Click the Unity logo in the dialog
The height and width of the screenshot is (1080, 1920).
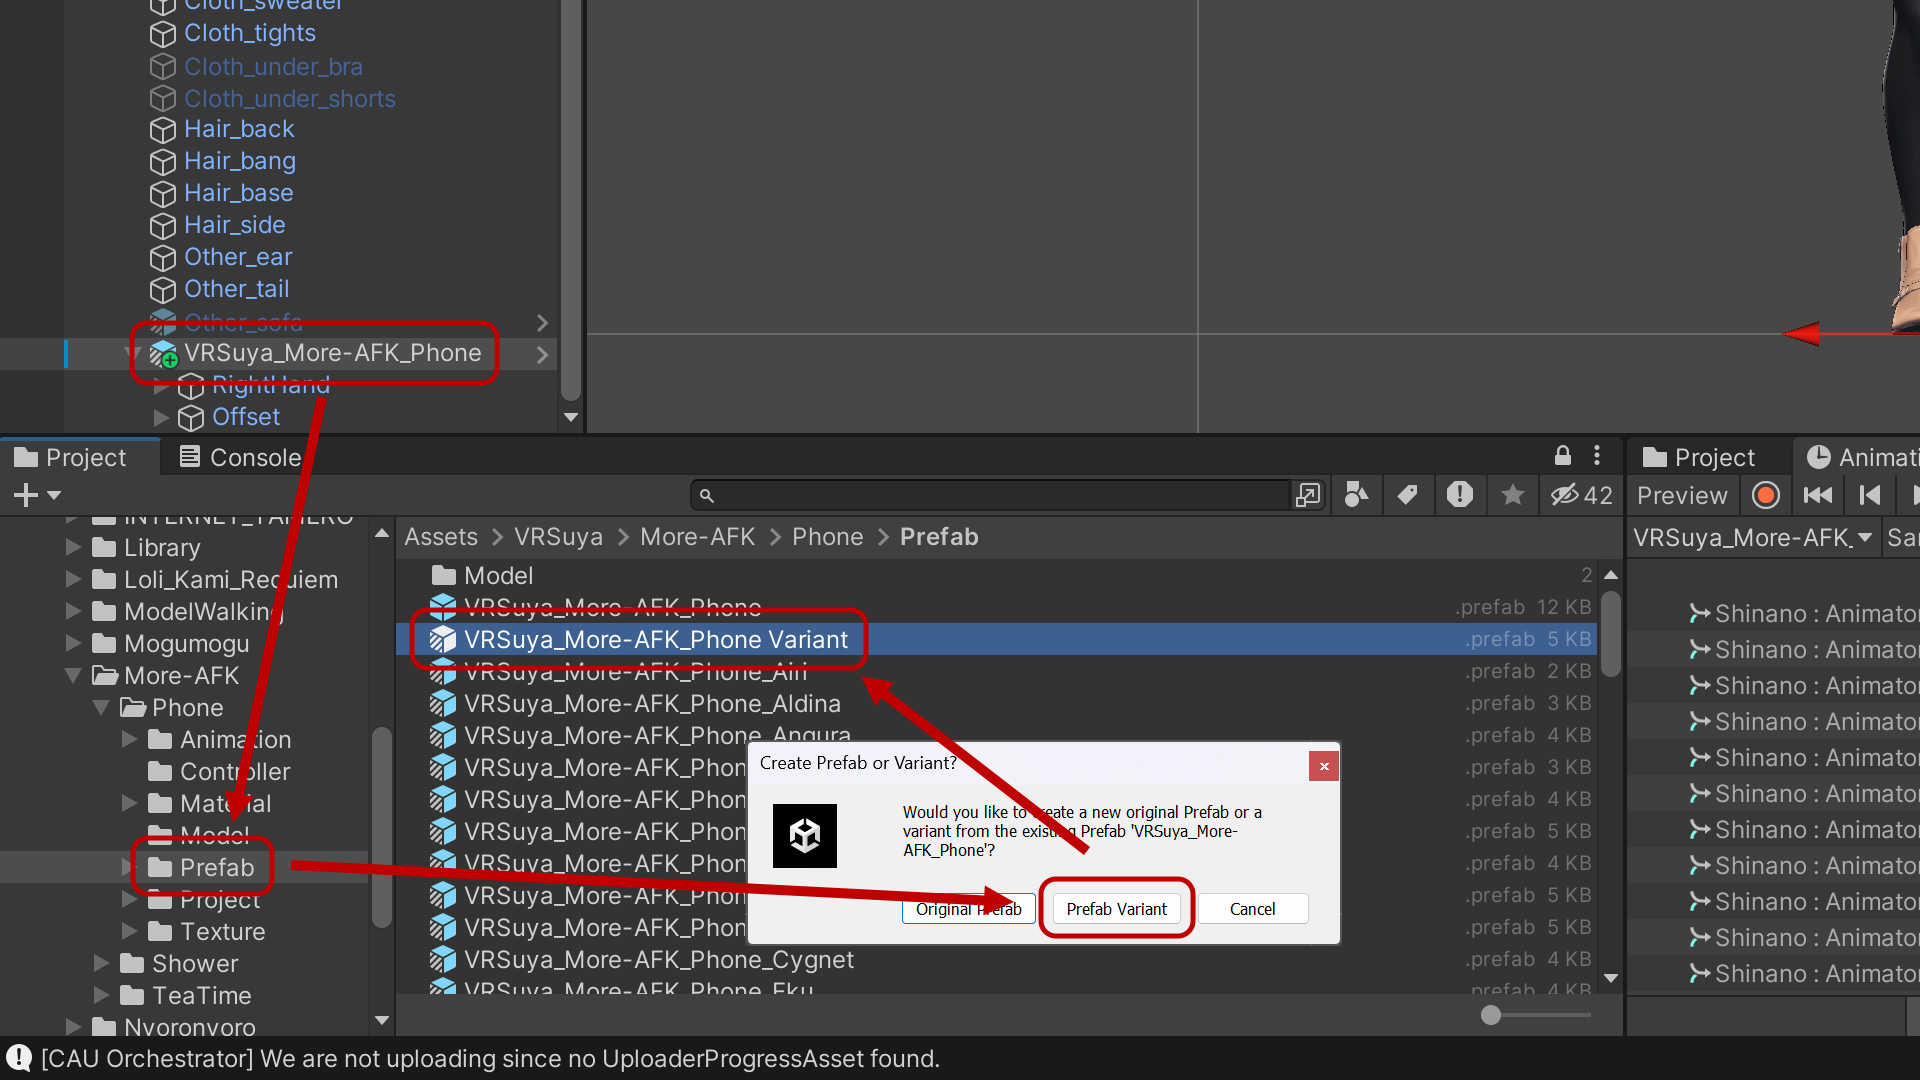tap(805, 836)
